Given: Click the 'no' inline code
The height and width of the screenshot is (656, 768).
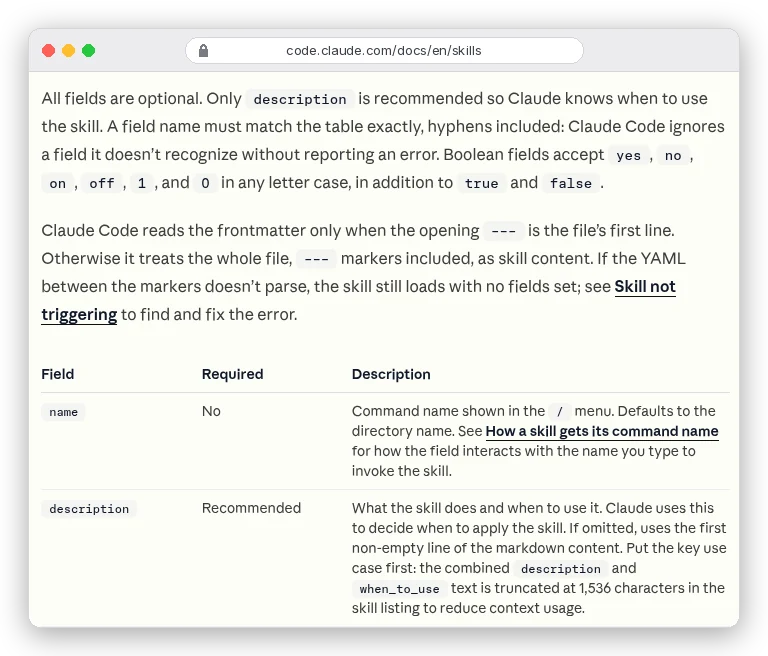Looking at the screenshot, I should click(673, 156).
